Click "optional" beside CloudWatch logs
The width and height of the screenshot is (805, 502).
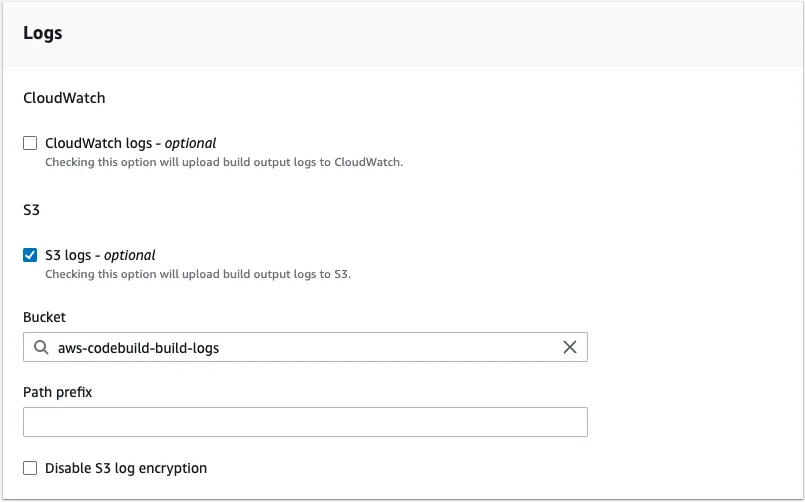pyautogui.click(x=191, y=143)
